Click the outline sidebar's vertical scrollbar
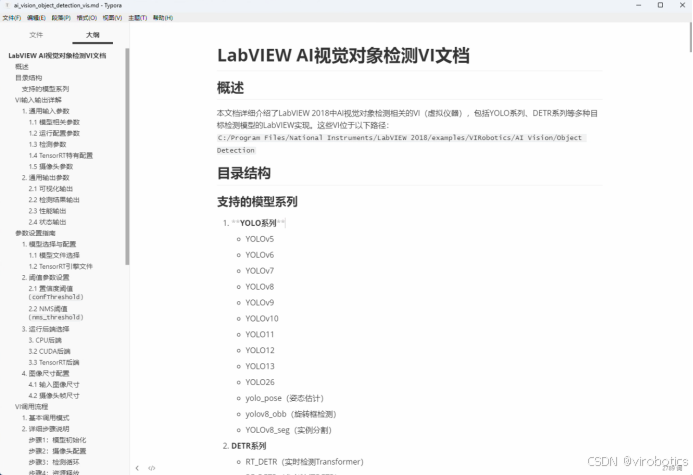The height and width of the screenshot is (475, 693). (x=127, y=156)
